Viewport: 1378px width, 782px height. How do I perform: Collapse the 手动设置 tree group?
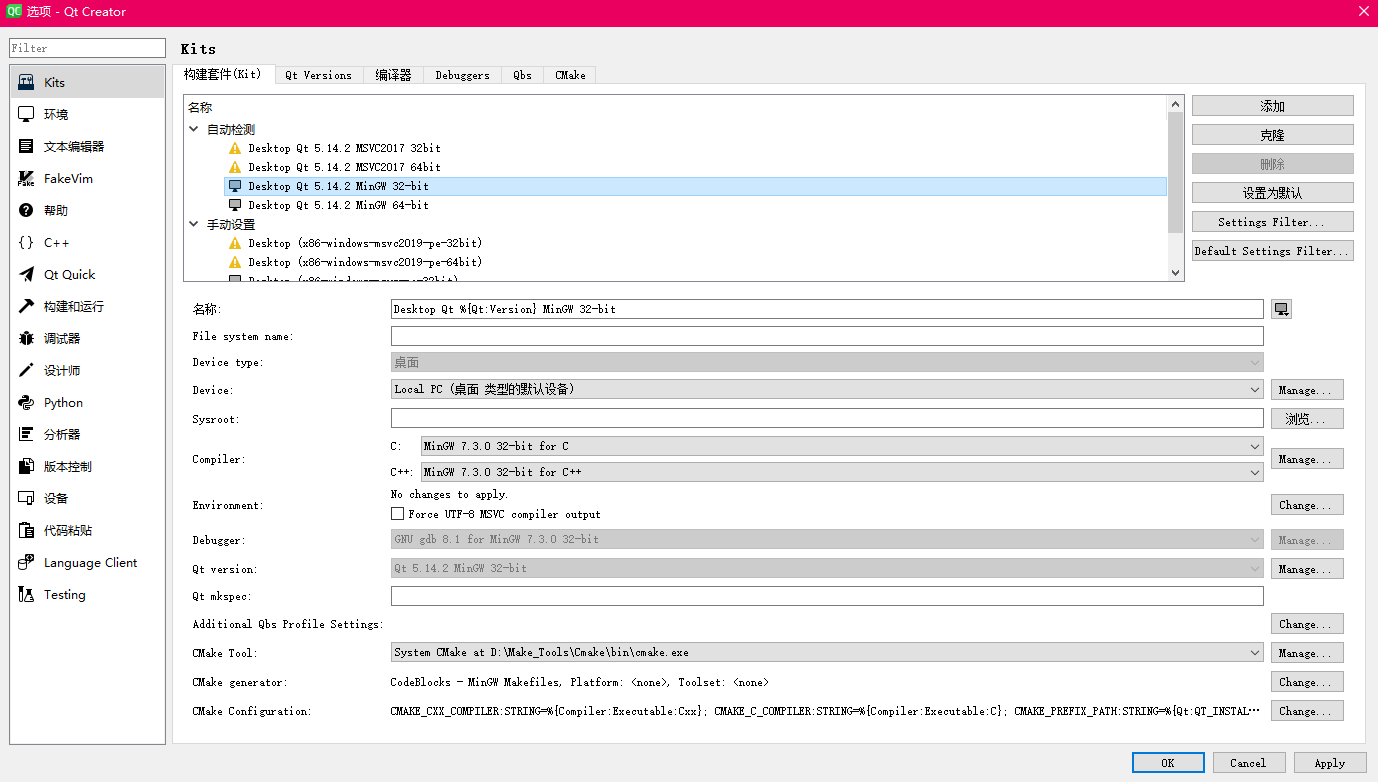(194, 224)
